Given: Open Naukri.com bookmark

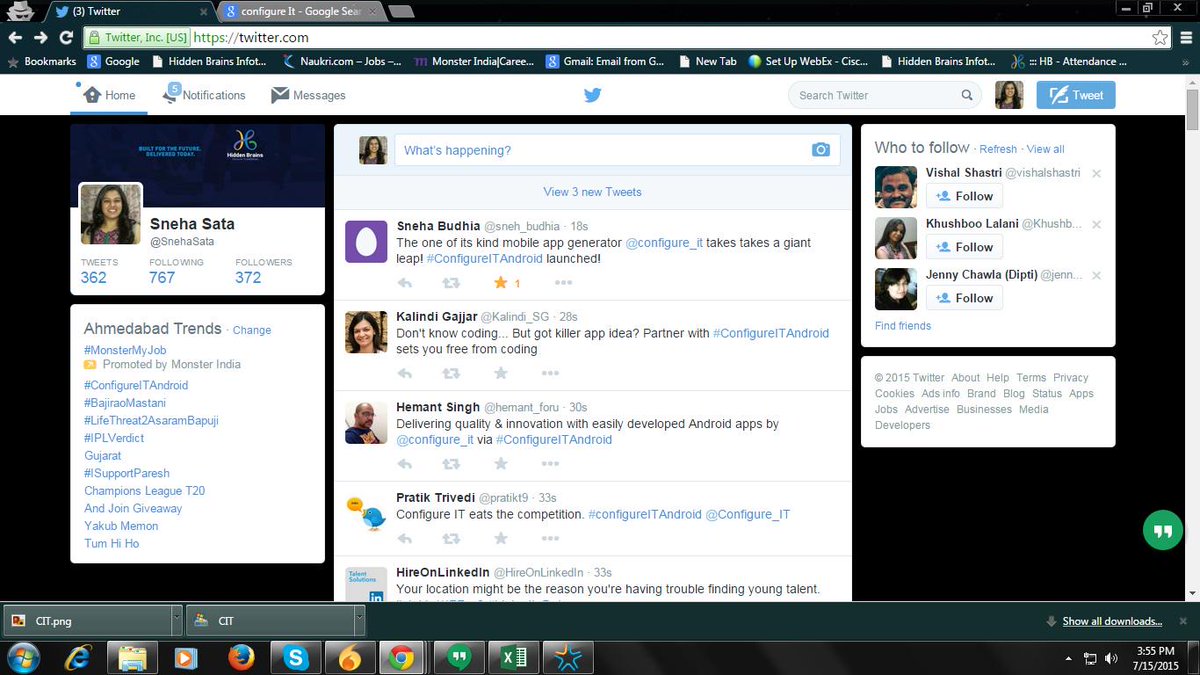Looking at the screenshot, I should tap(342, 61).
